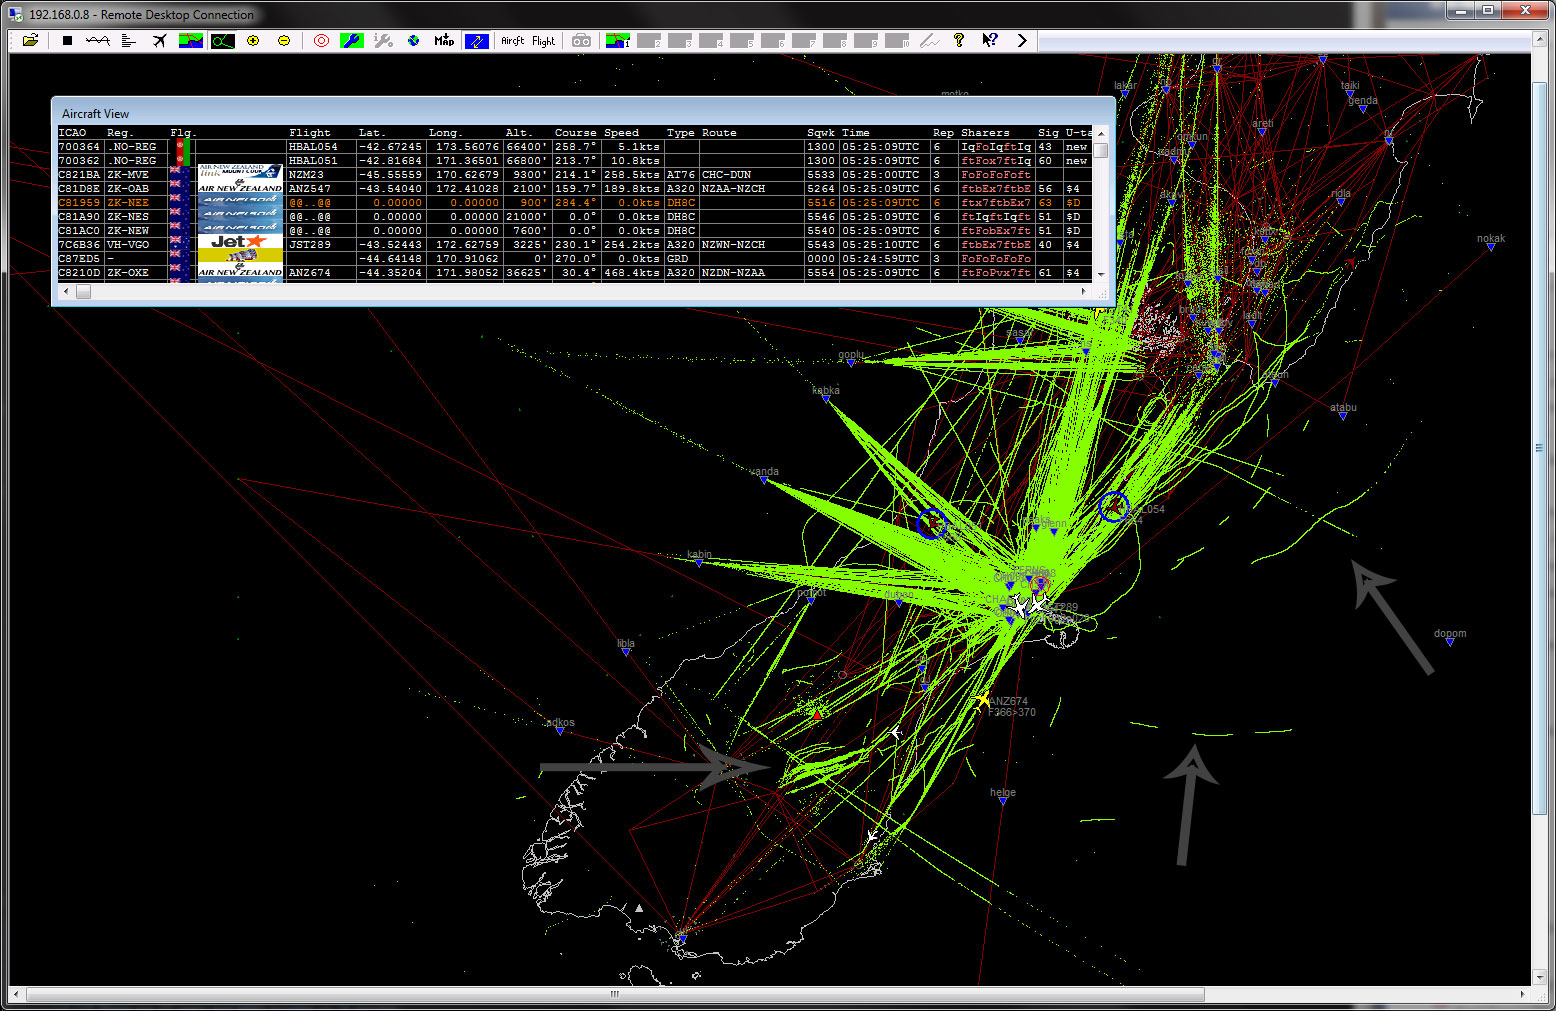The image size is (1556, 1011).
Task: Toggle the Aircft labels button
Action: click(512, 41)
